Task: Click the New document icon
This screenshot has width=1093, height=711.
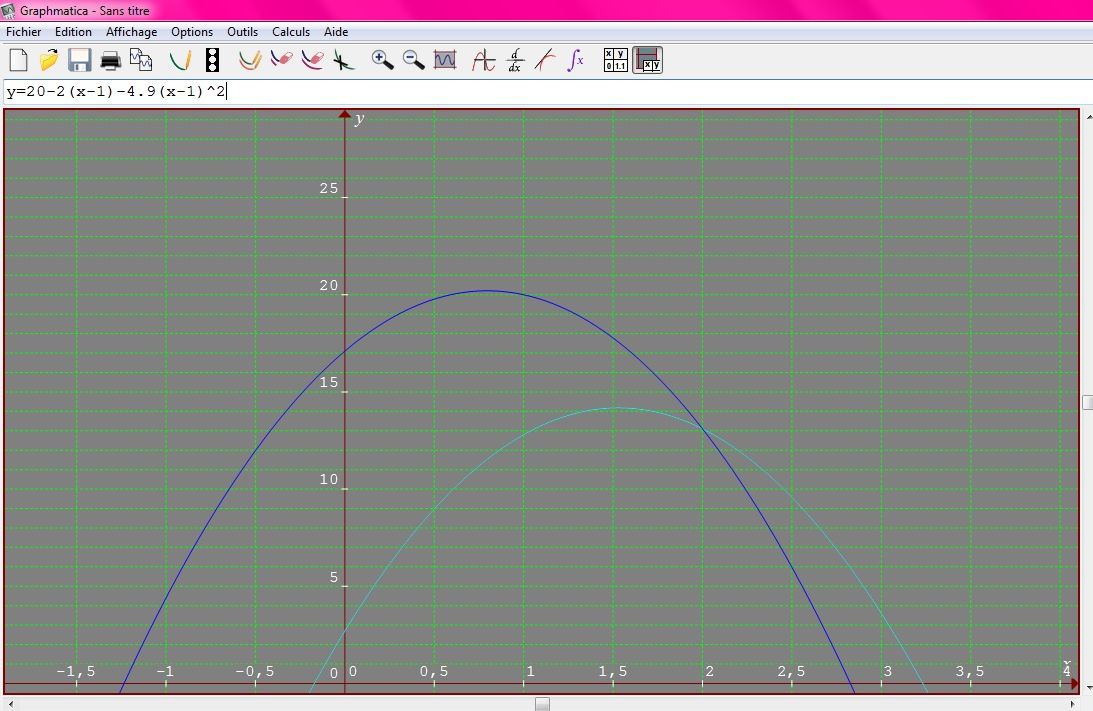Action: 18,60
